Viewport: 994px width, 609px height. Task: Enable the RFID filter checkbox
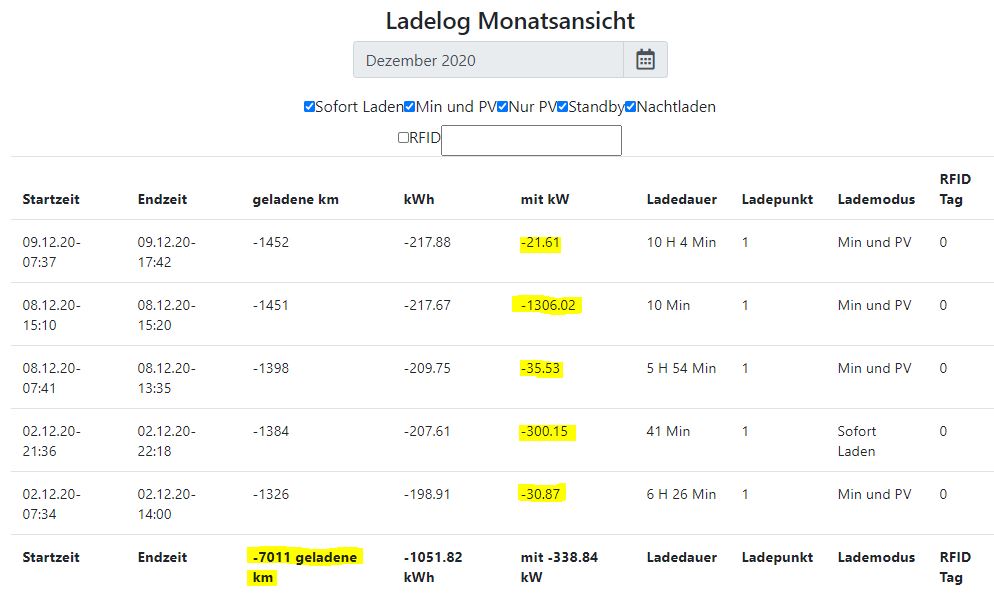(403, 138)
